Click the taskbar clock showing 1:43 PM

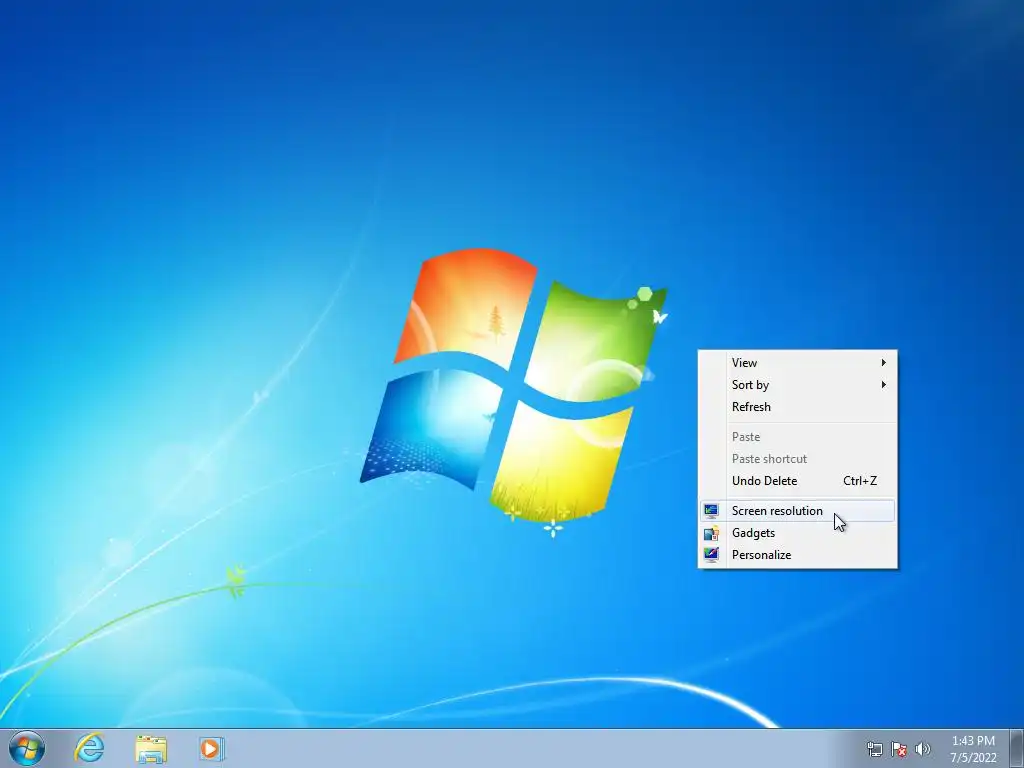(973, 741)
